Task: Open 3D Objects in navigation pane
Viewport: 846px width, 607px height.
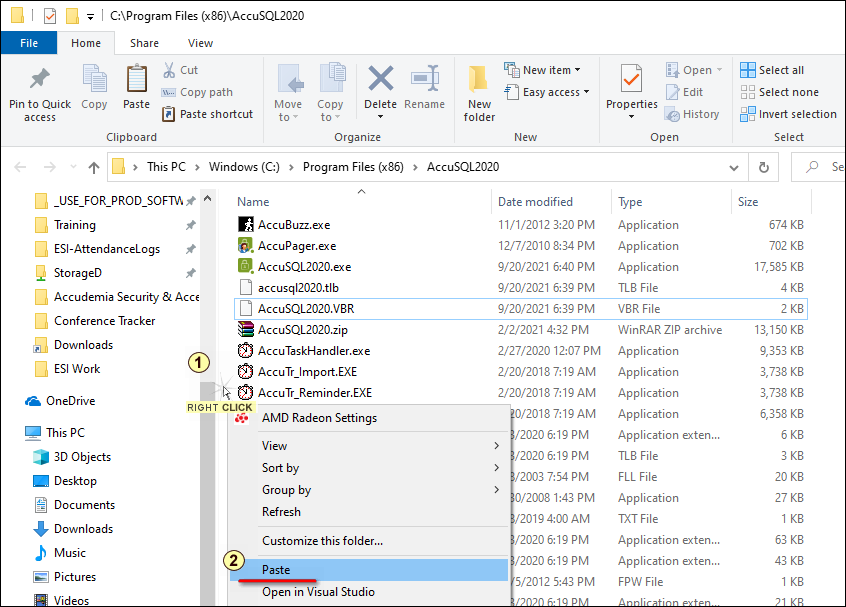Action: pyautogui.click(x=72, y=457)
